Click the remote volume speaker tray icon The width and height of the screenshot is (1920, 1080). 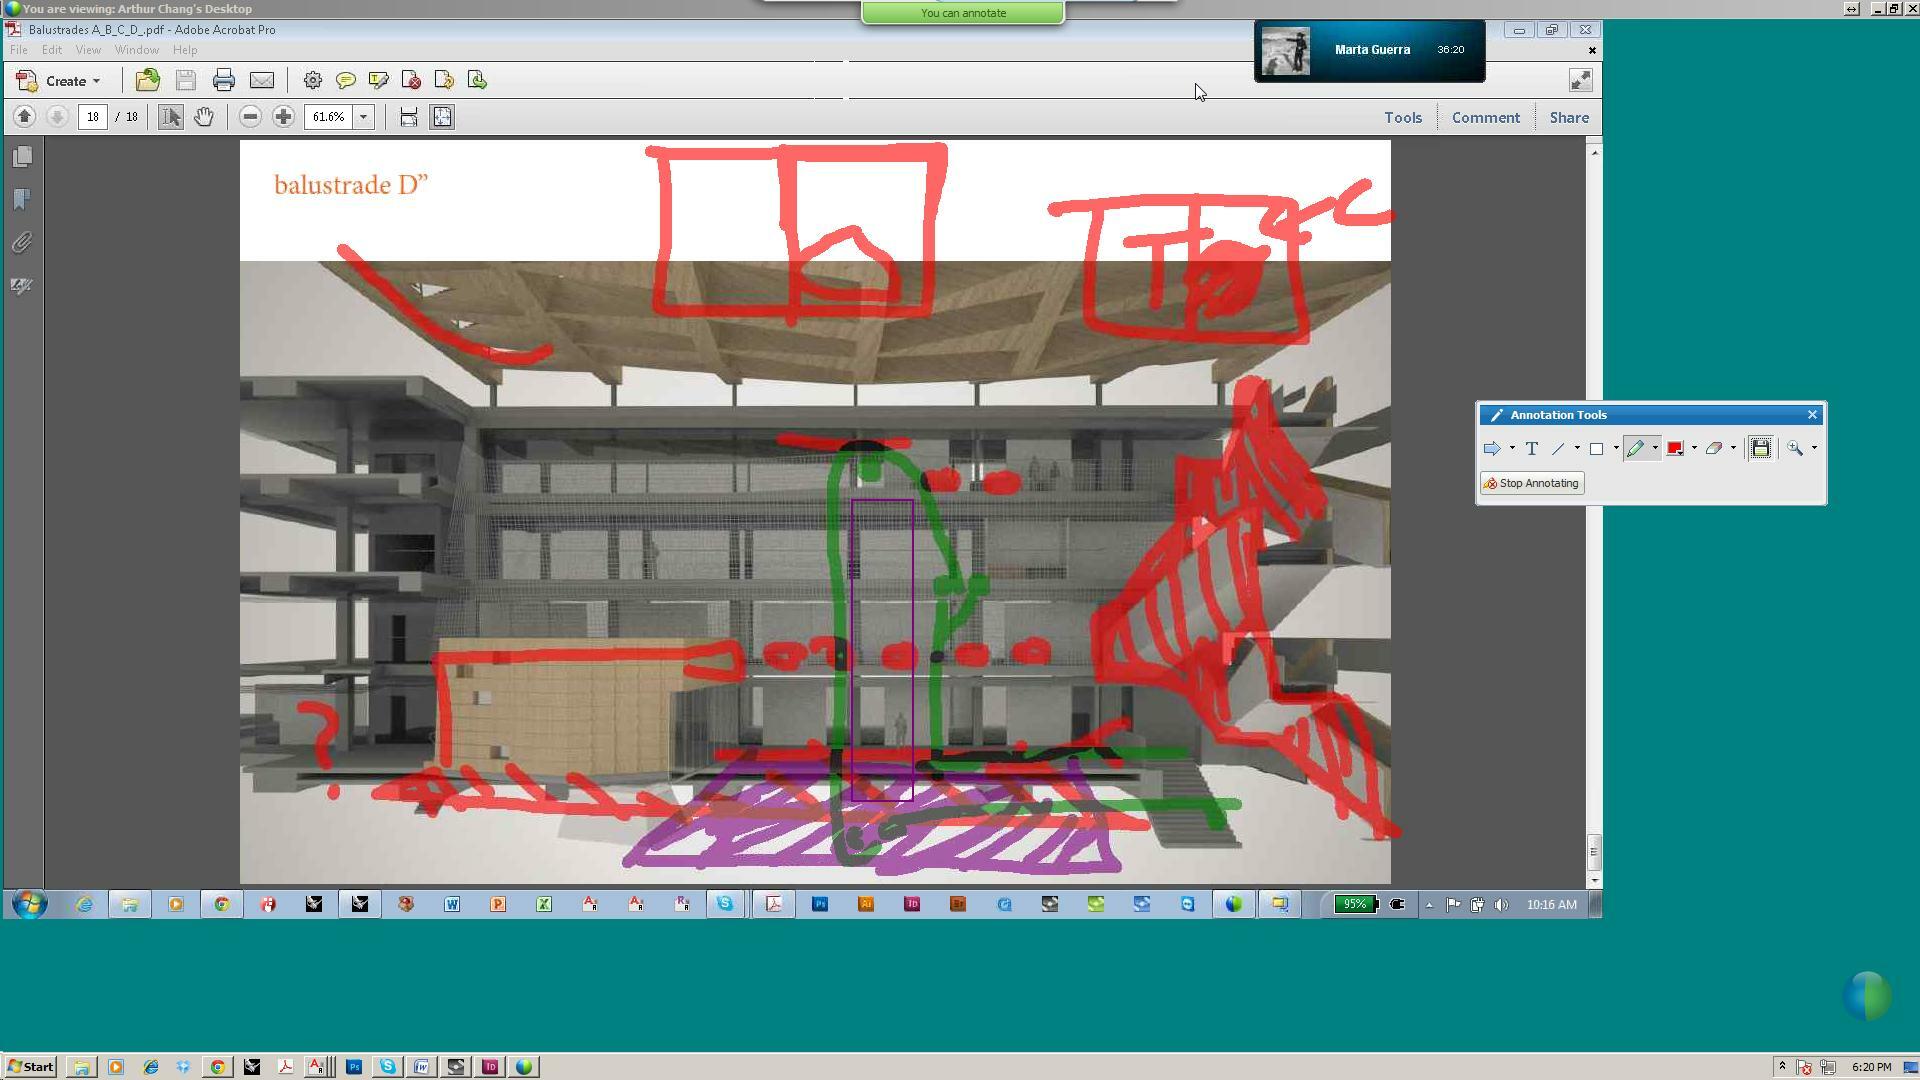pos(1501,905)
